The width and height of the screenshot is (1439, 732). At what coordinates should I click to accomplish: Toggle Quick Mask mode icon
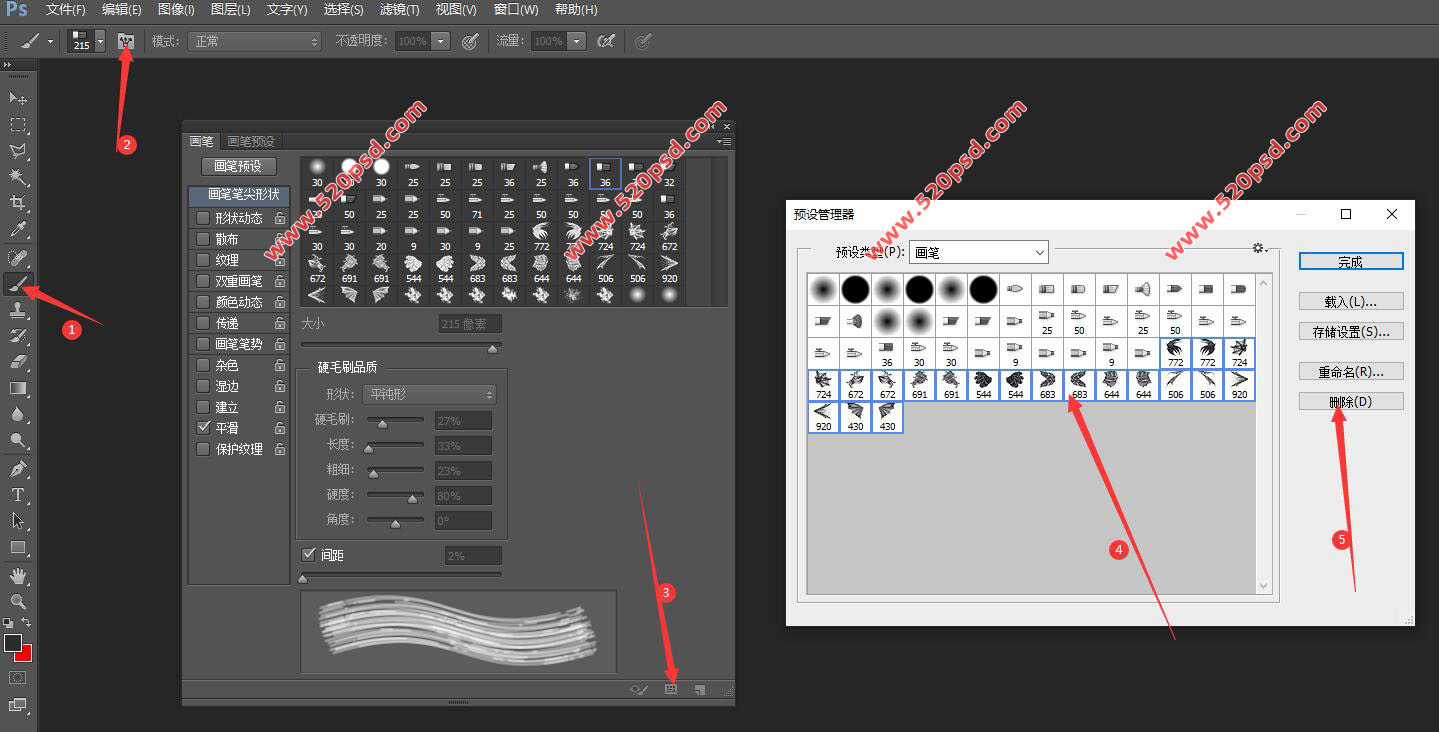18,677
